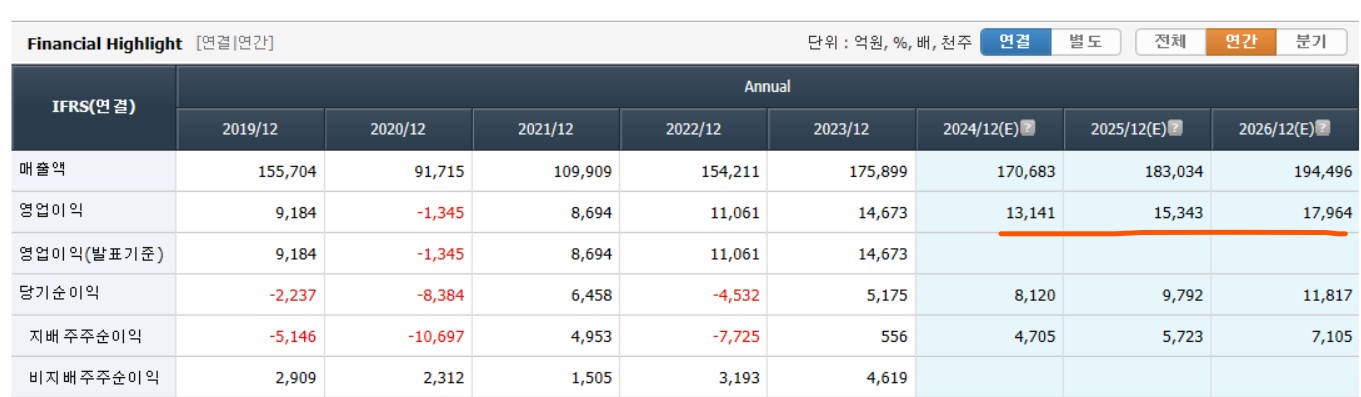1361x397 pixels.
Task: Click controlling interest value 4,953
Action: point(591,337)
